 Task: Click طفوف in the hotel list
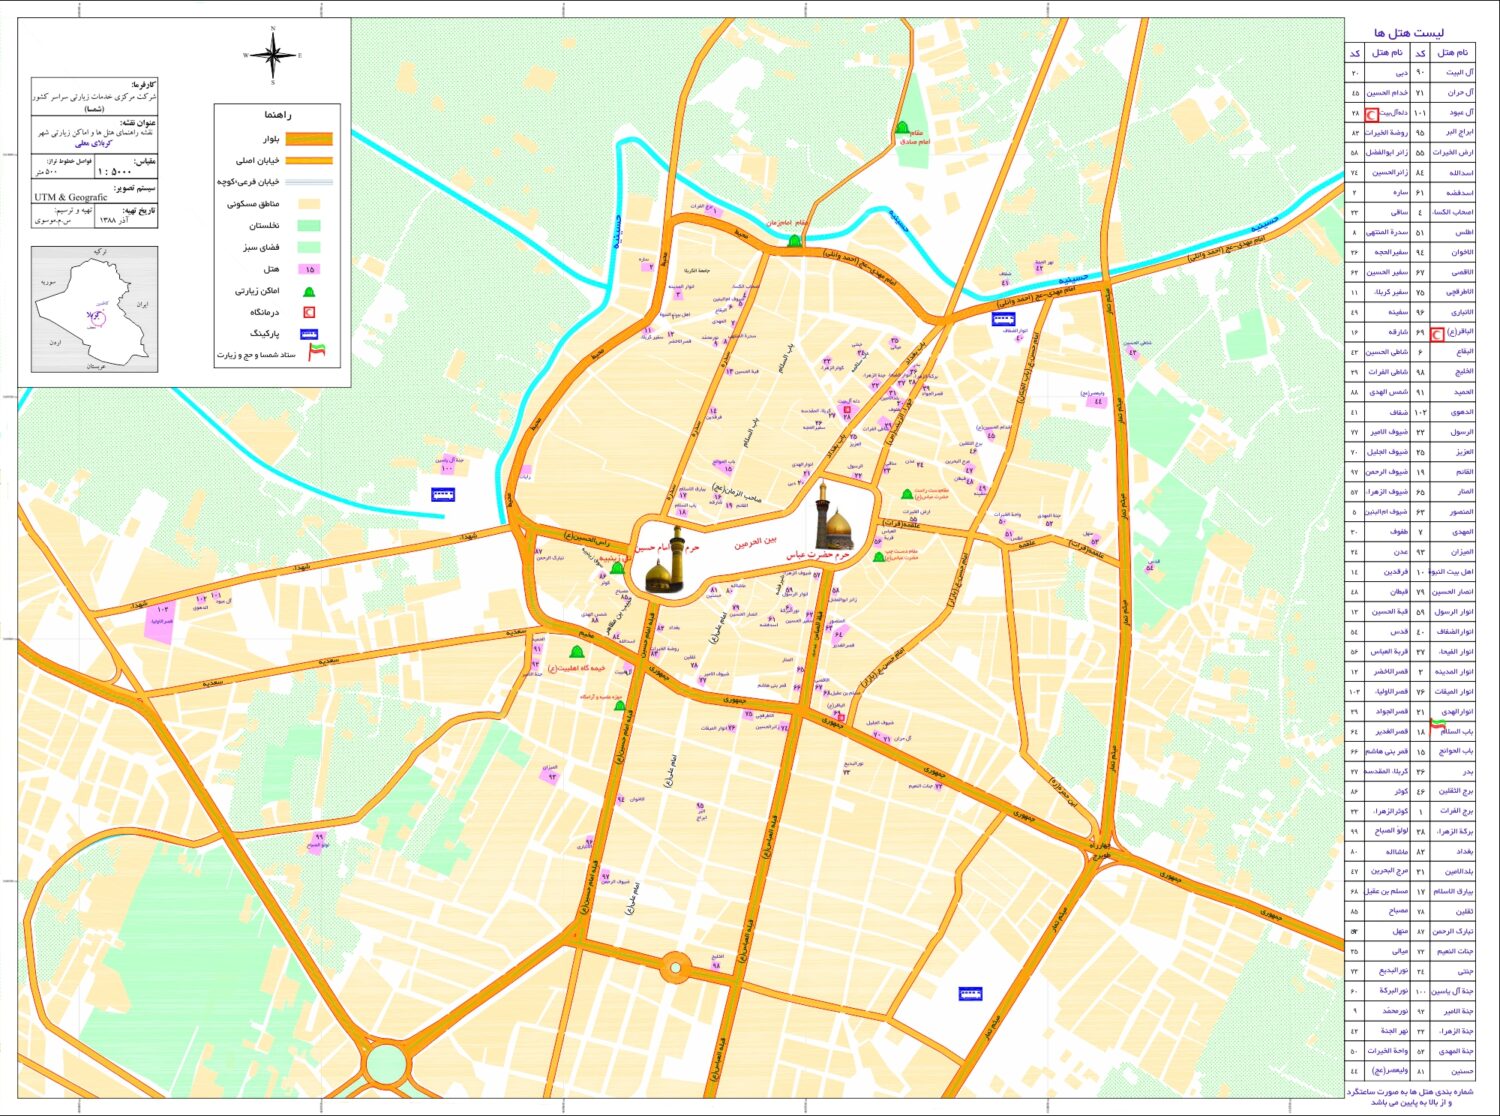1399,532
